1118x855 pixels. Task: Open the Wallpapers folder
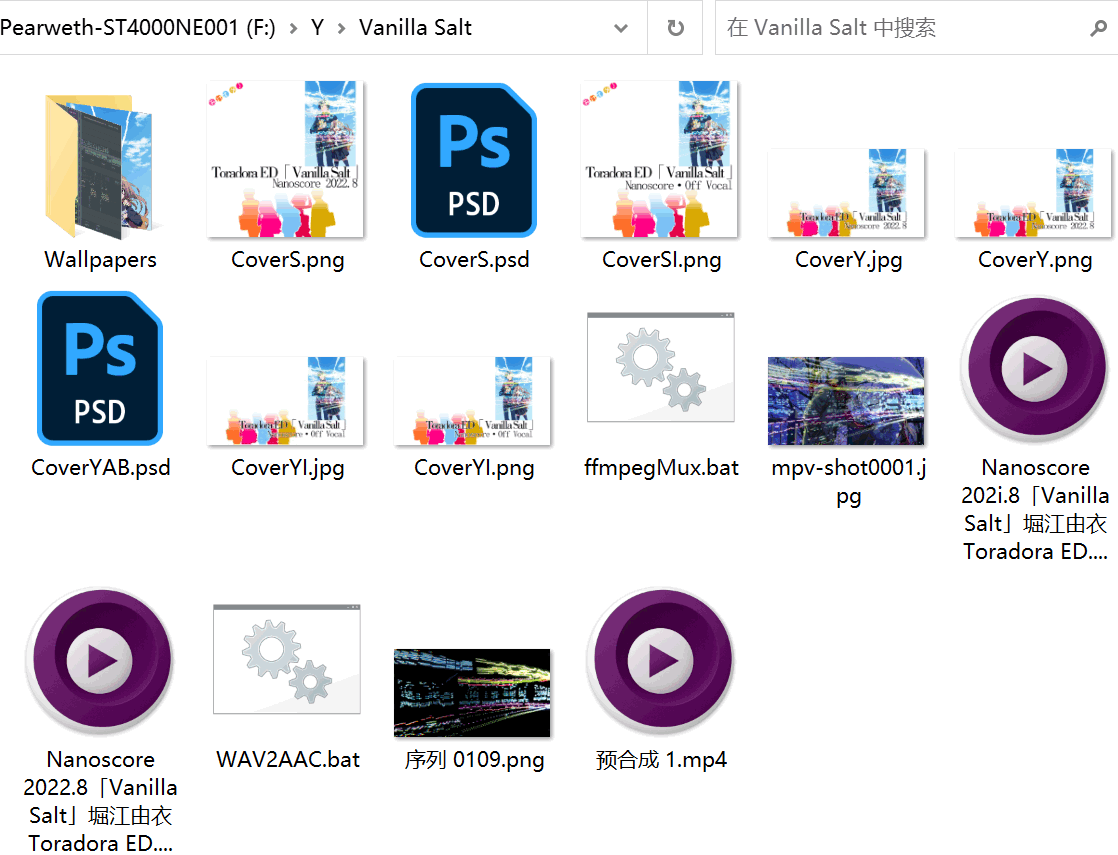click(x=100, y=167)
